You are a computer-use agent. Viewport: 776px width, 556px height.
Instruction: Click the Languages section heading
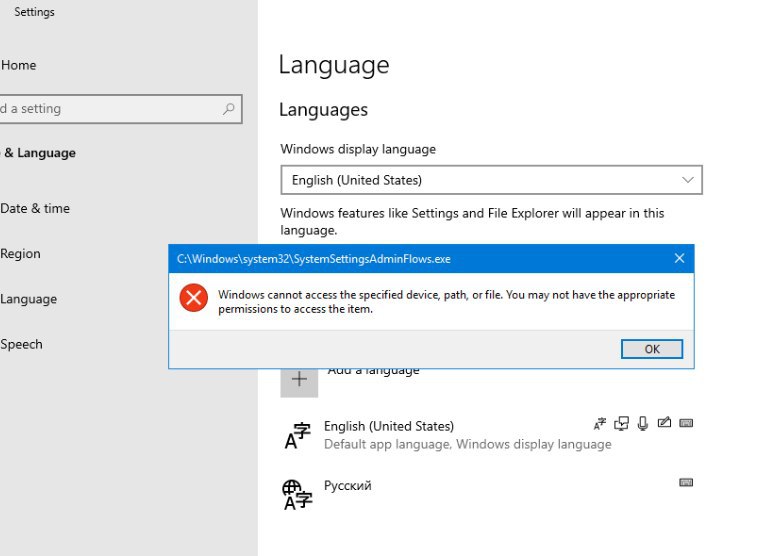pyautogui.click(x=323, y=109)
